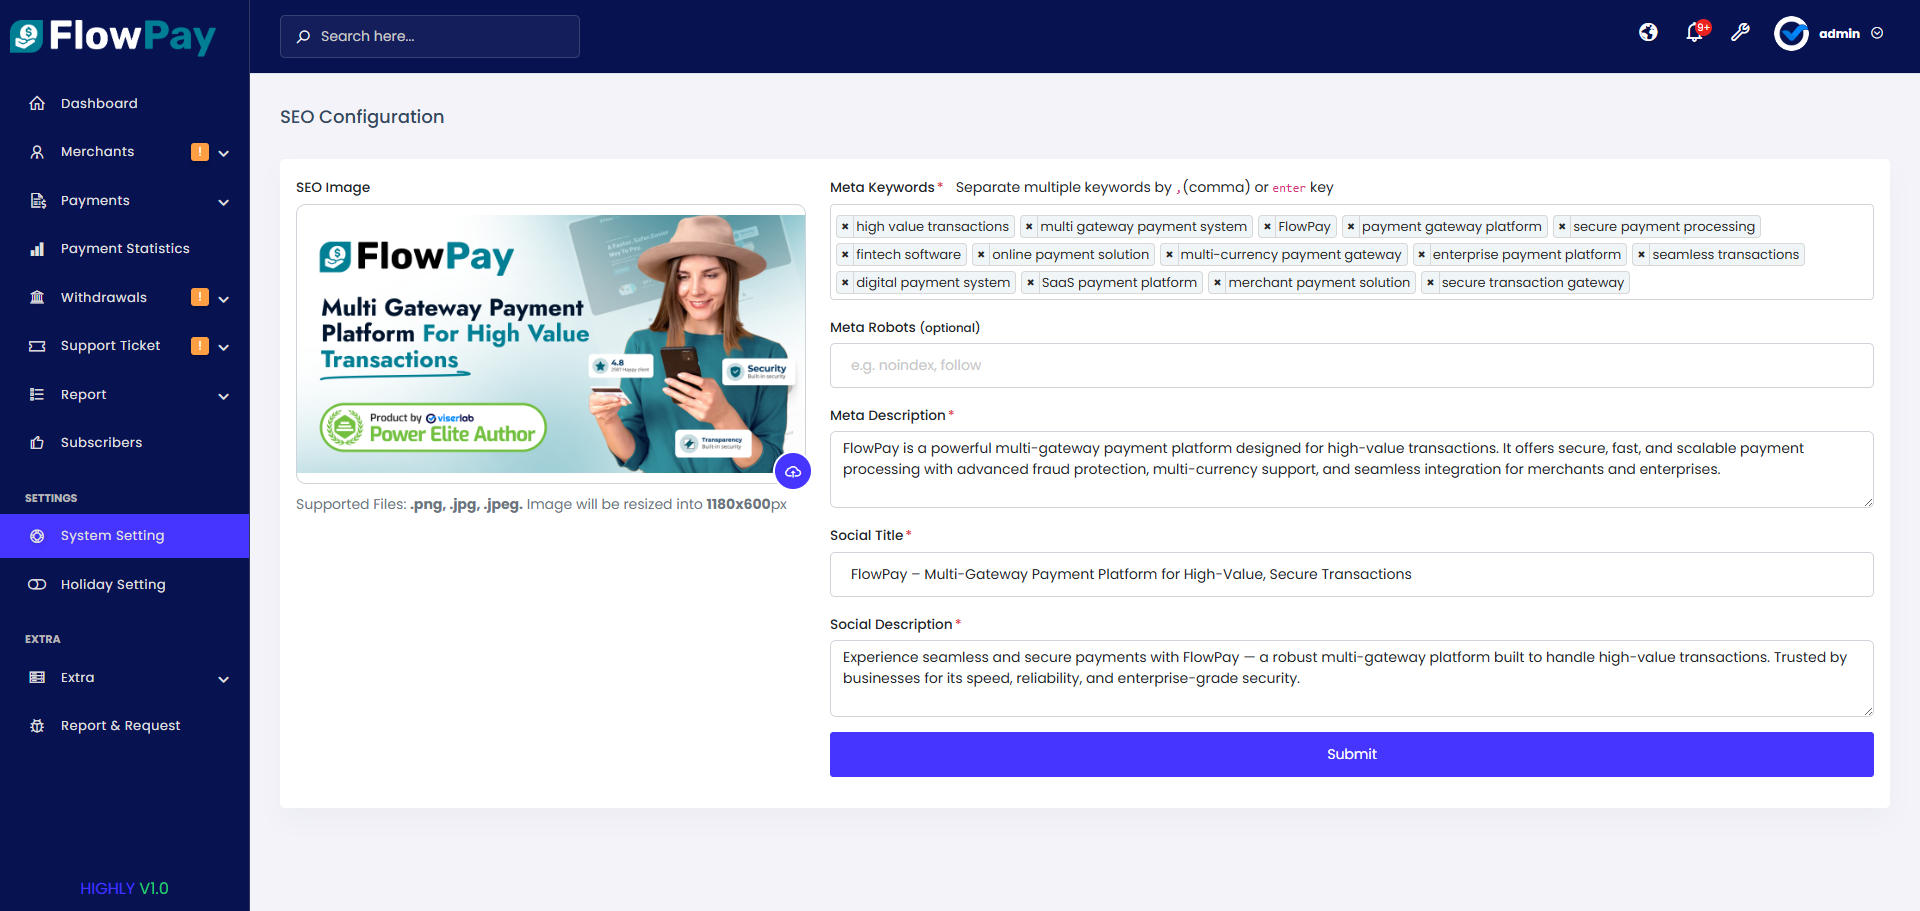Remove the 'merchant payment solution' keyword
This screenshot has height=911, width=1920.
[x=1217, y=283]
